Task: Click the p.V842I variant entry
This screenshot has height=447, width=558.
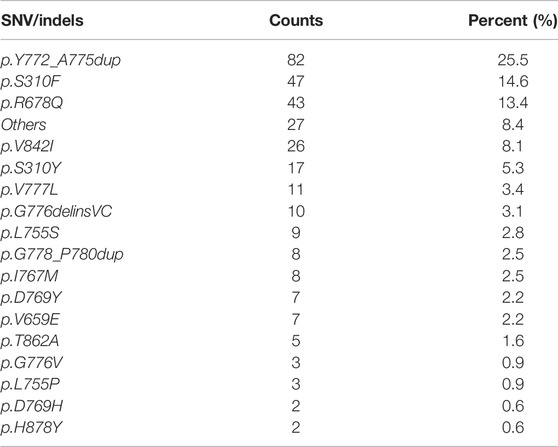Action: (x=27, y=146)
